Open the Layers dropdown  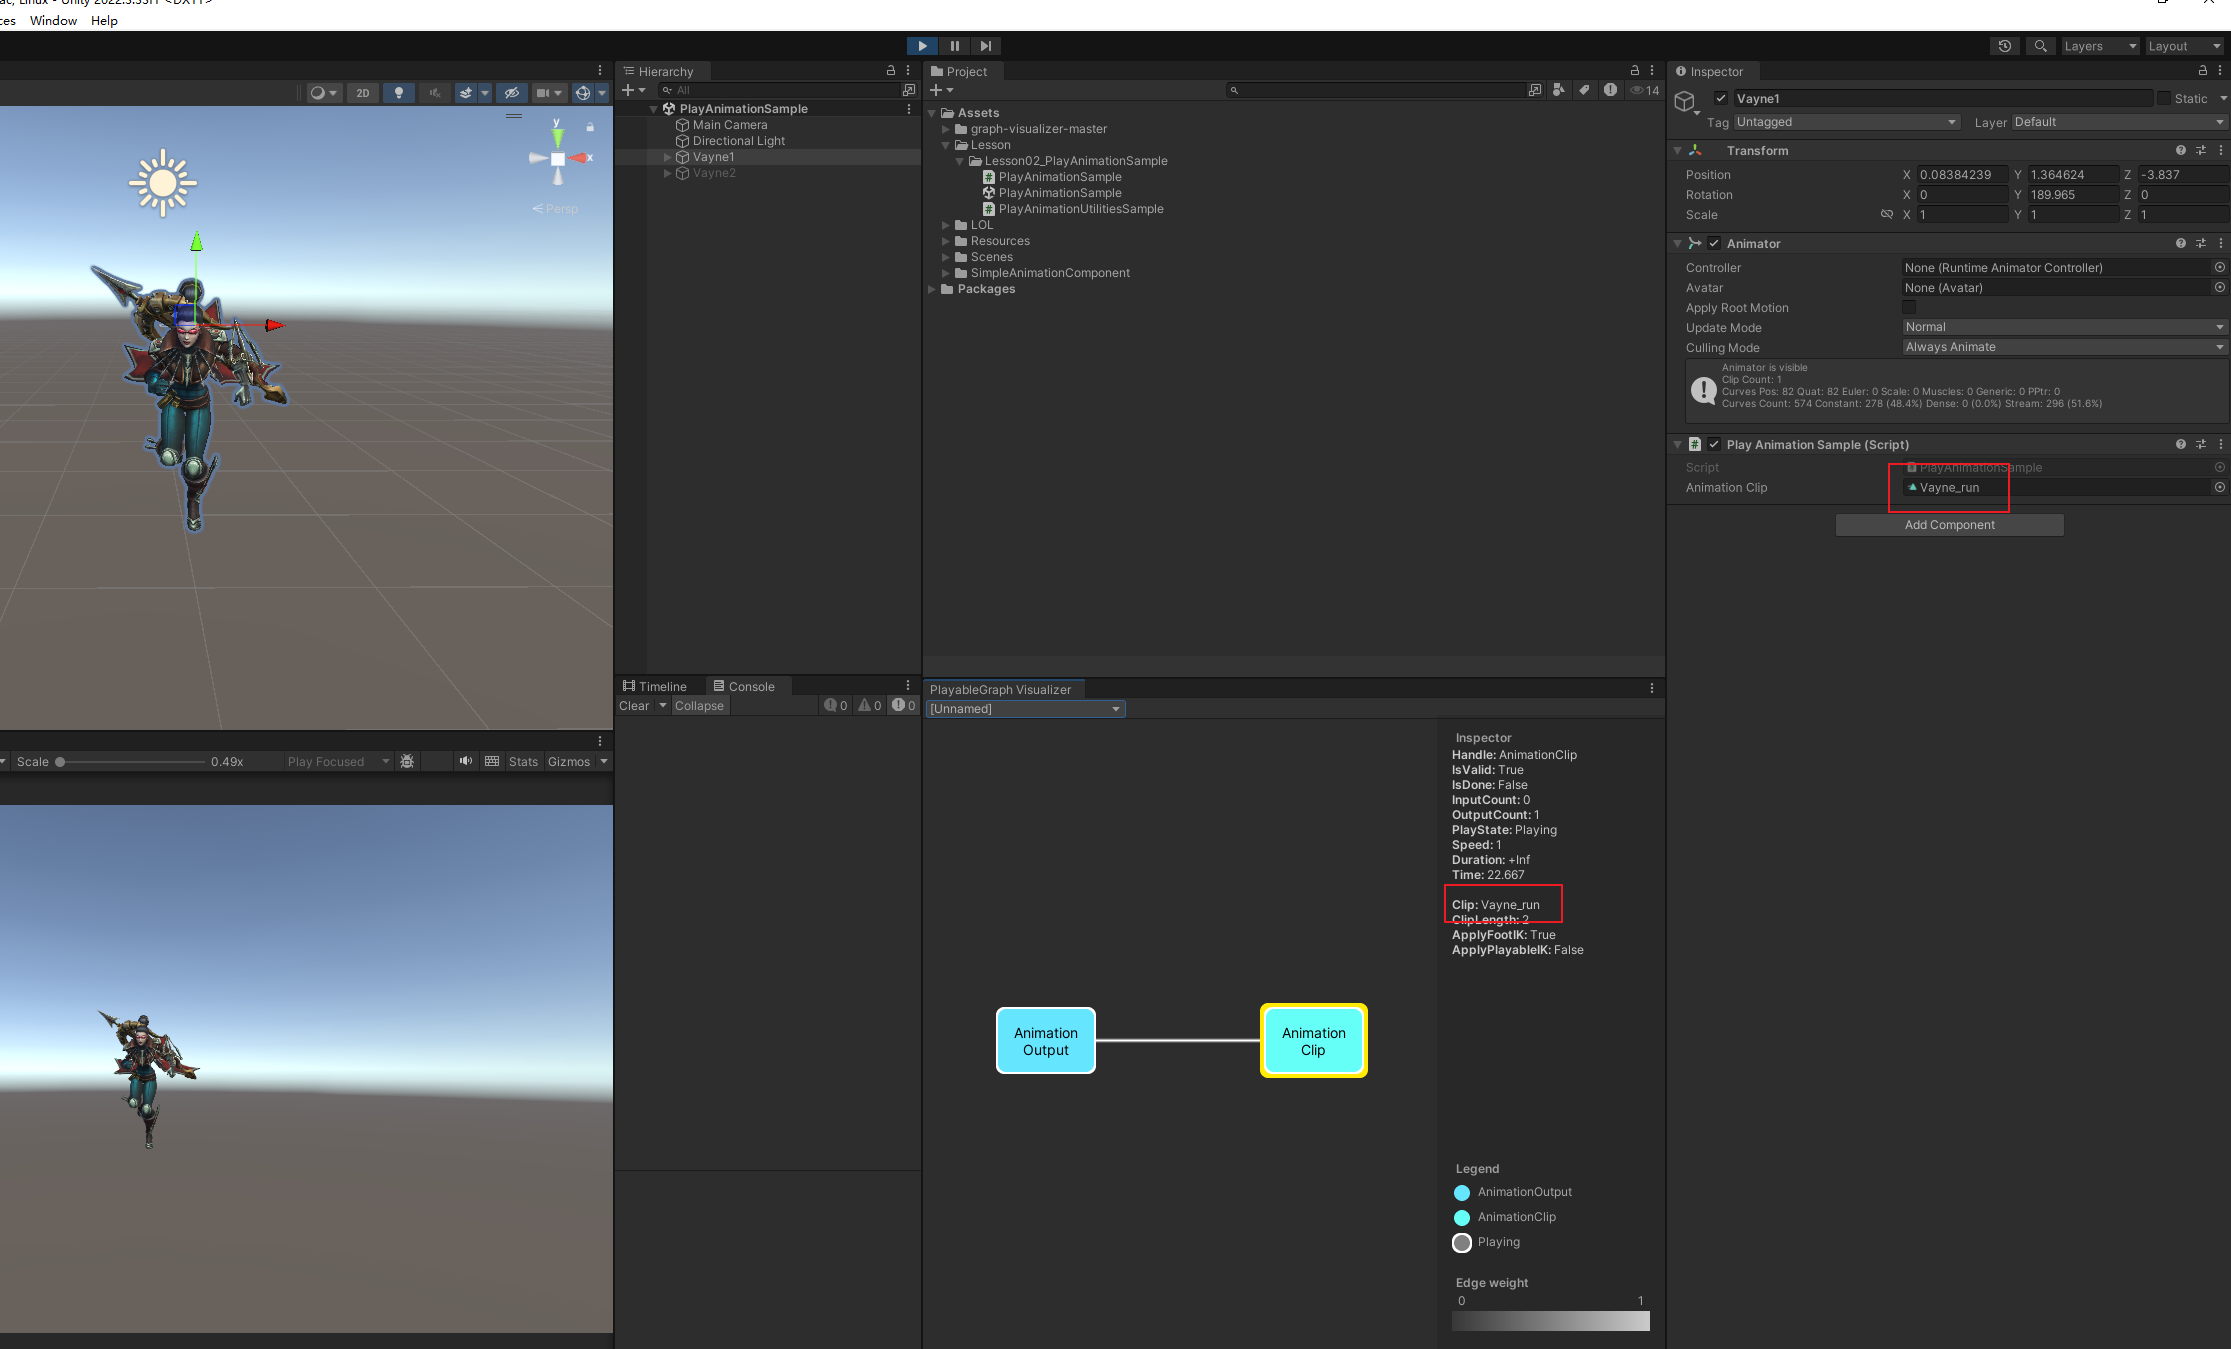pos(2100,46)
